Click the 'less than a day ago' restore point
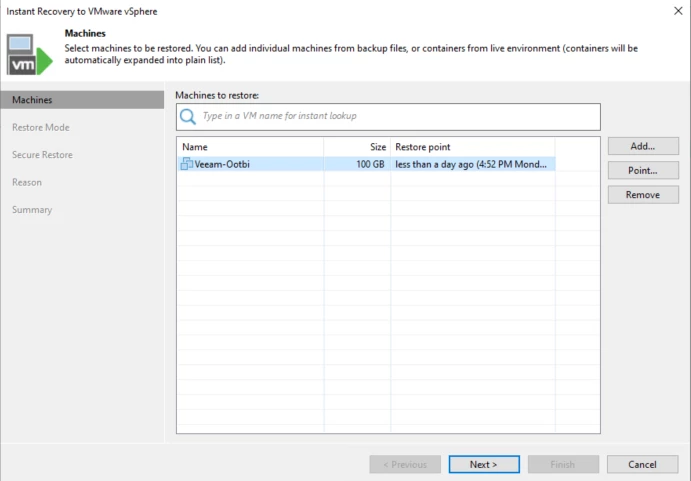 click(x=471, y=164)
